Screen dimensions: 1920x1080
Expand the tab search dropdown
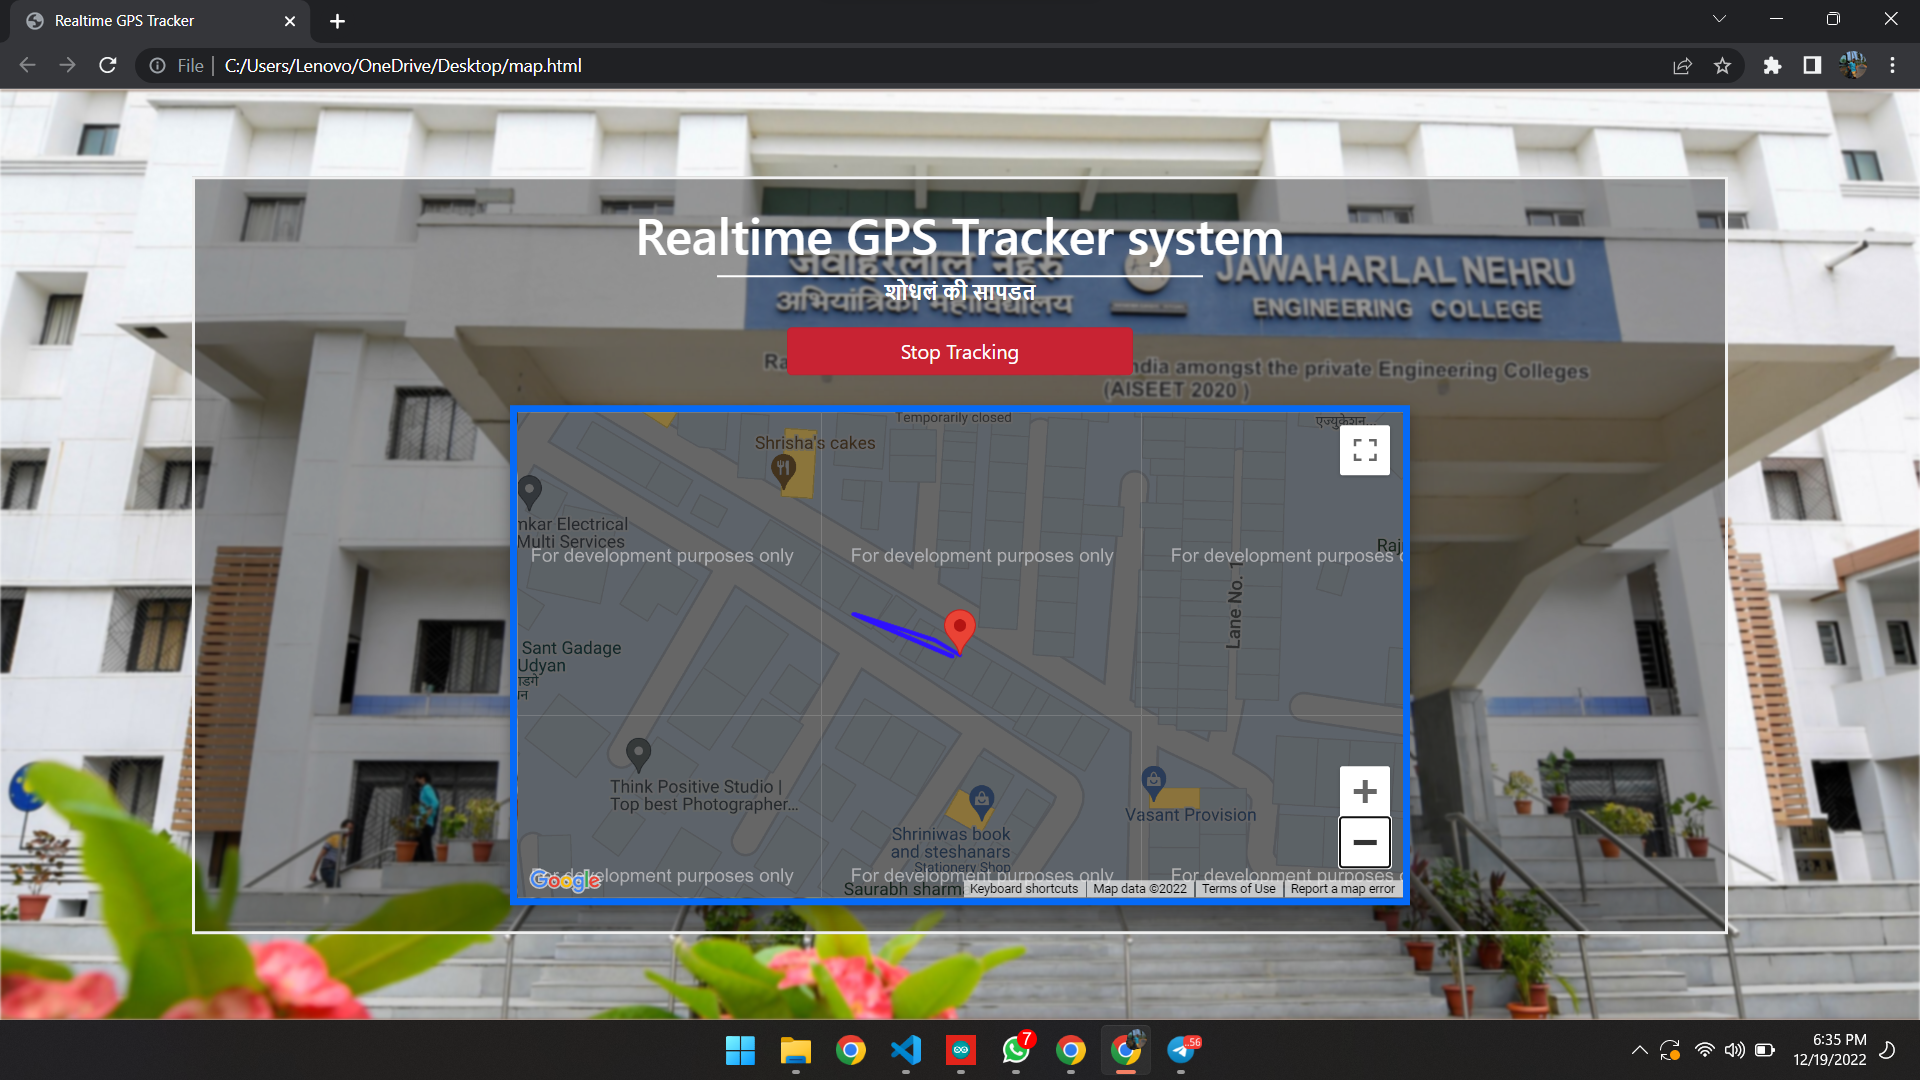(x=1719, y=19)
